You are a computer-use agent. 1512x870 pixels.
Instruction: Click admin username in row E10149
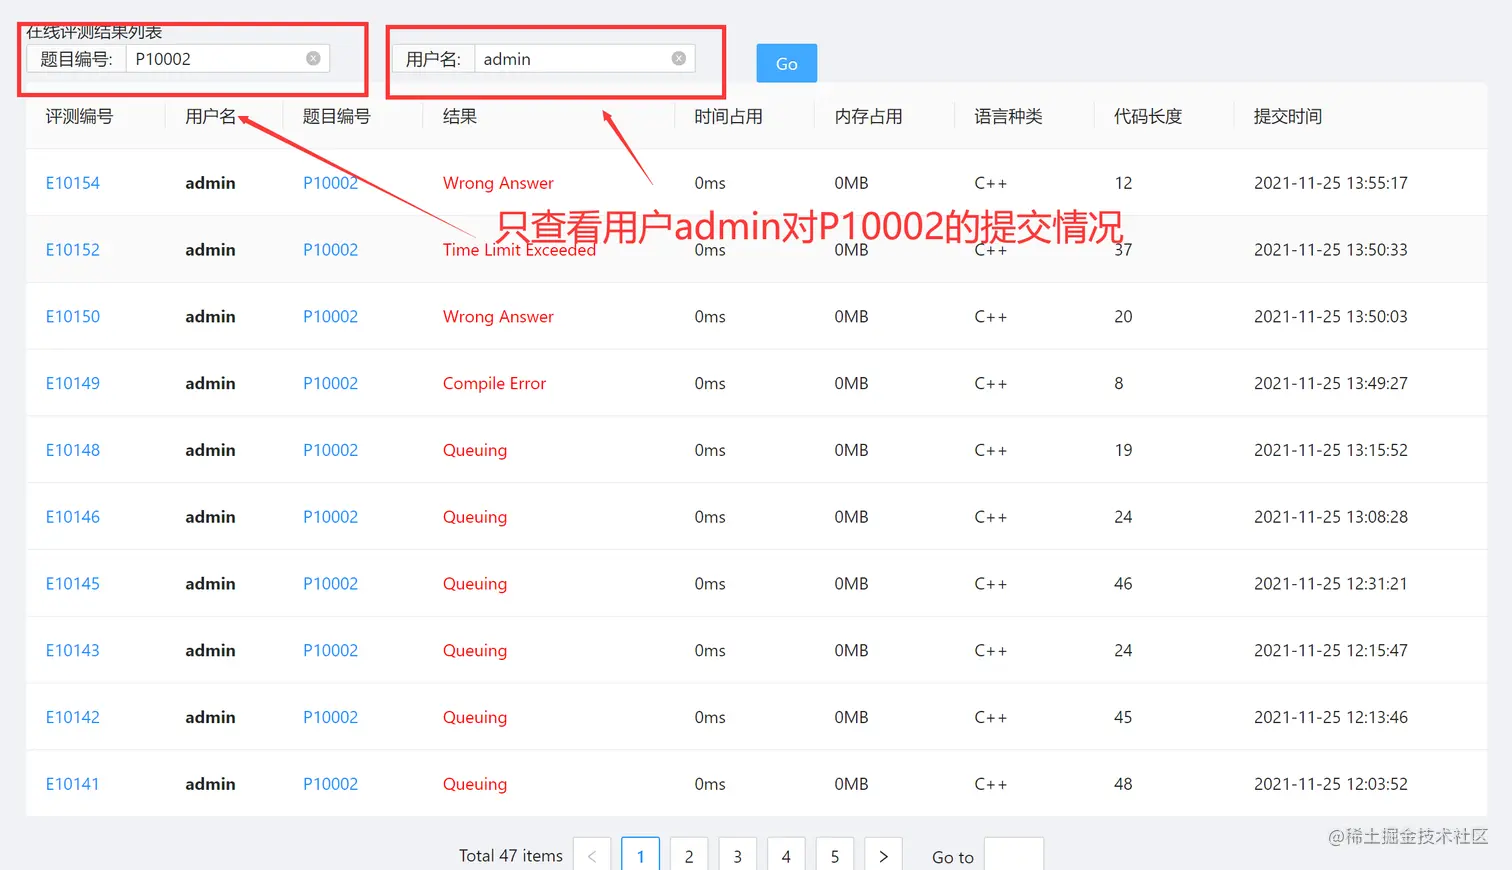210,383
